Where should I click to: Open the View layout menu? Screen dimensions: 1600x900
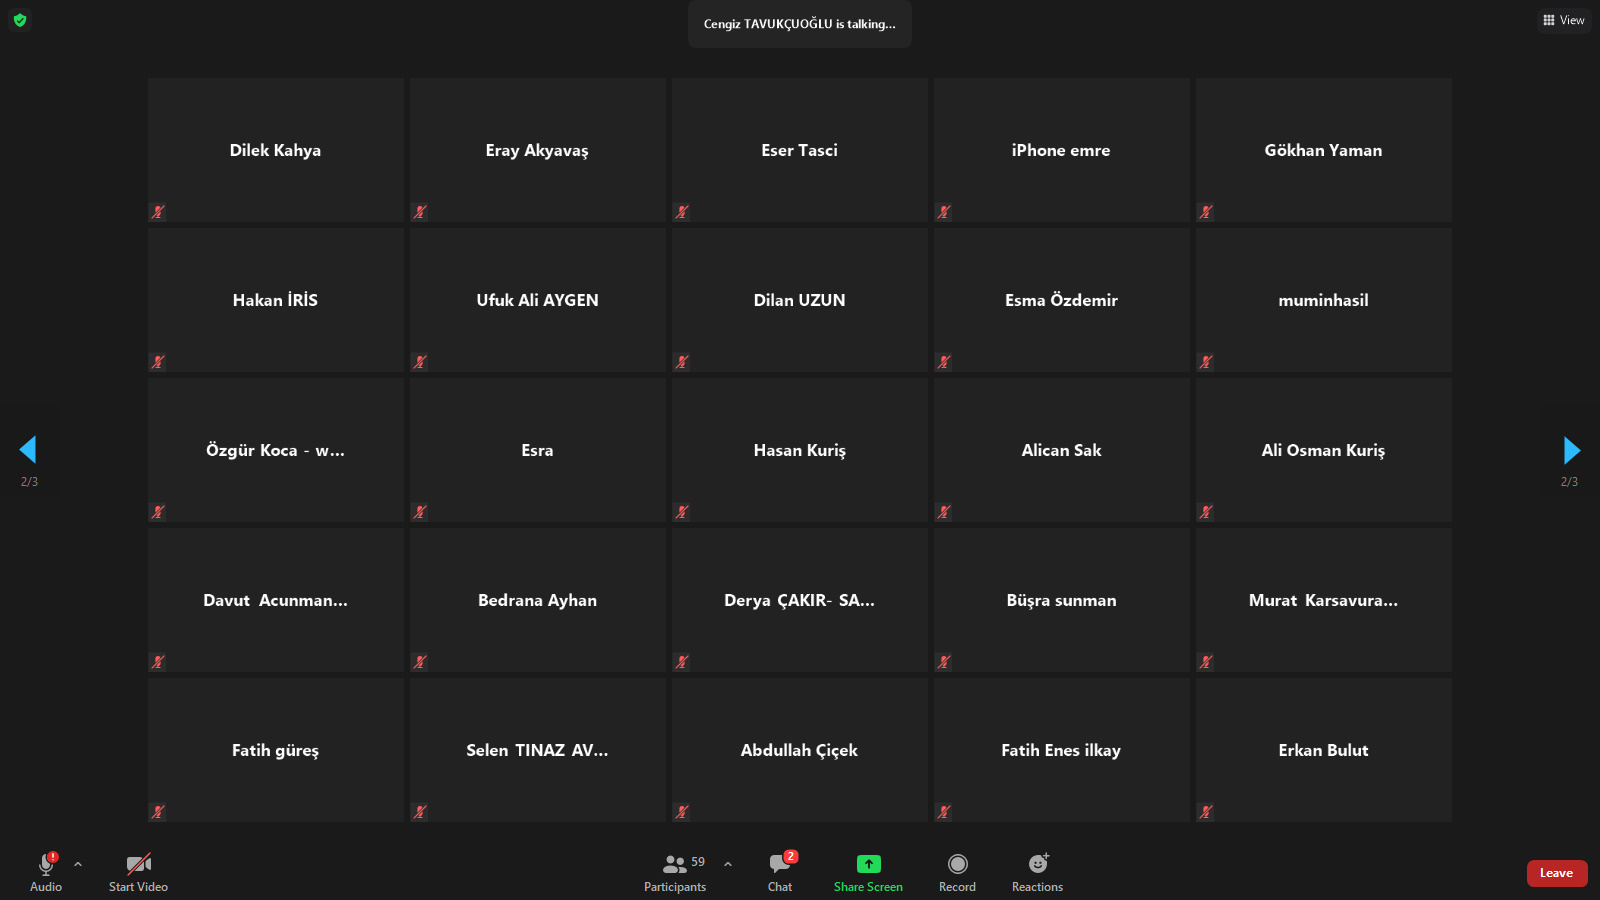pyautogui.click(x=1564, y=20)
